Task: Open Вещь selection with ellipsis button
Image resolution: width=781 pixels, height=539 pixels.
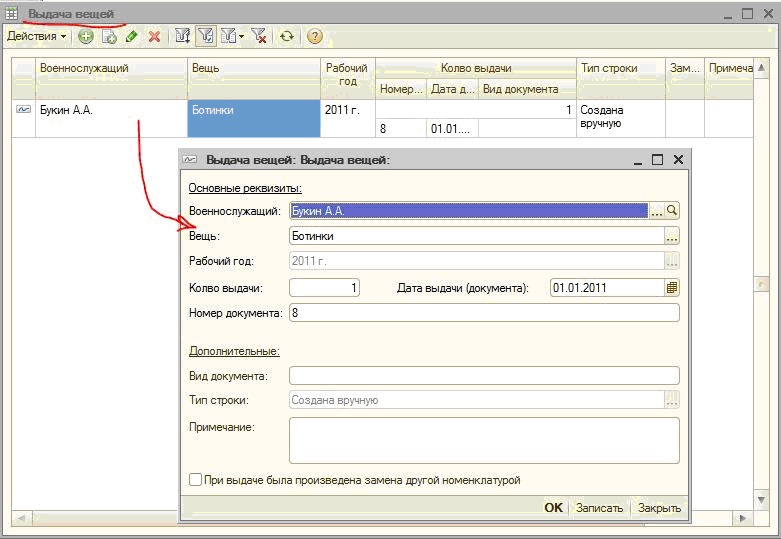Action: pos(672,236)
